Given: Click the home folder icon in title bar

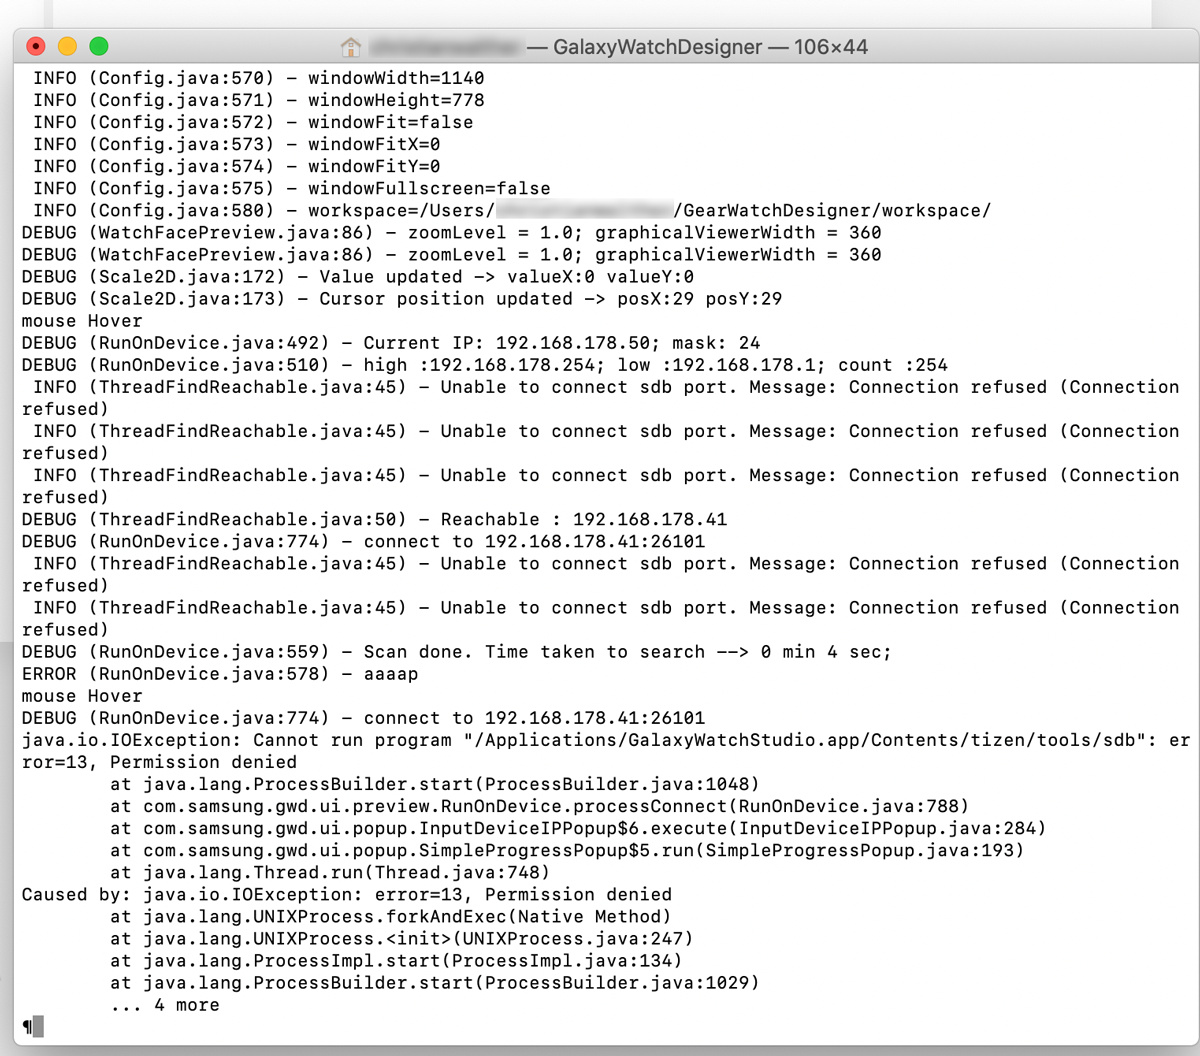Looking at the screenshot, I should click(351, 47).
